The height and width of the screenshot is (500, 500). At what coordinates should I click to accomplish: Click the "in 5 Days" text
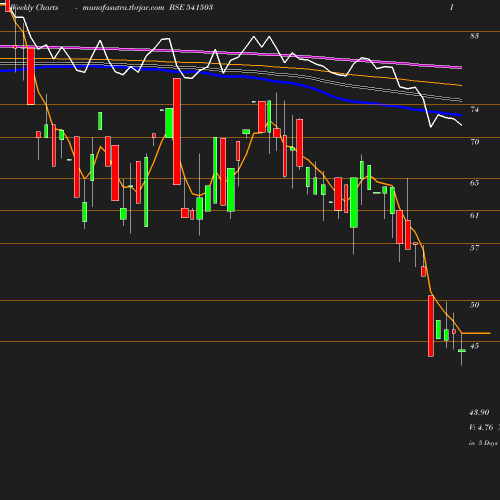click(483, 443)
